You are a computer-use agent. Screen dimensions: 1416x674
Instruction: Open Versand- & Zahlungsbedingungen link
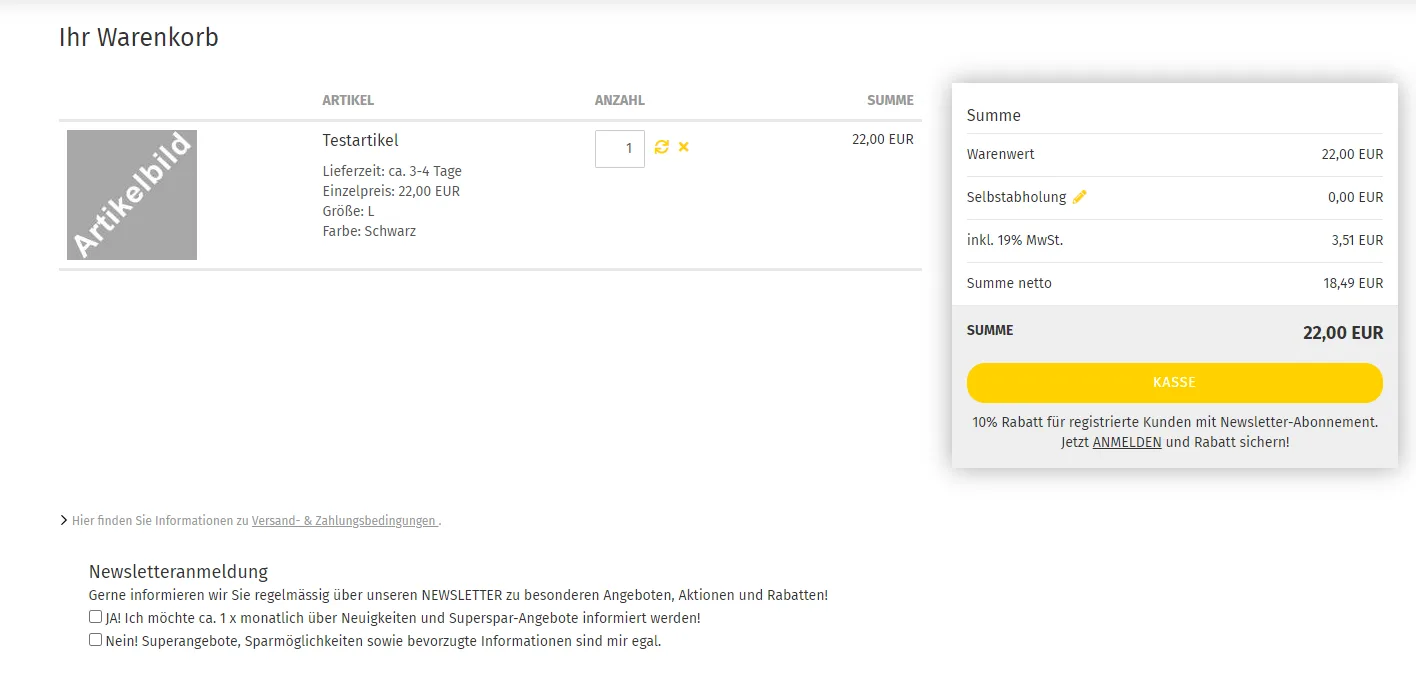[344, 521]
